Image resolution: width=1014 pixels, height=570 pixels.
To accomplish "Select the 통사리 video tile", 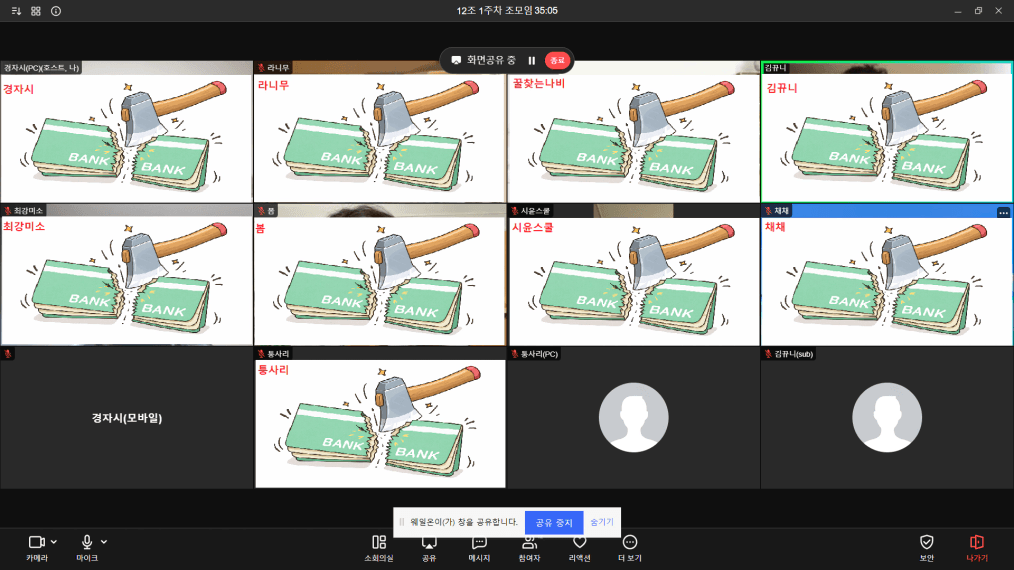I will pyautogui.click(x=380, y=418).
